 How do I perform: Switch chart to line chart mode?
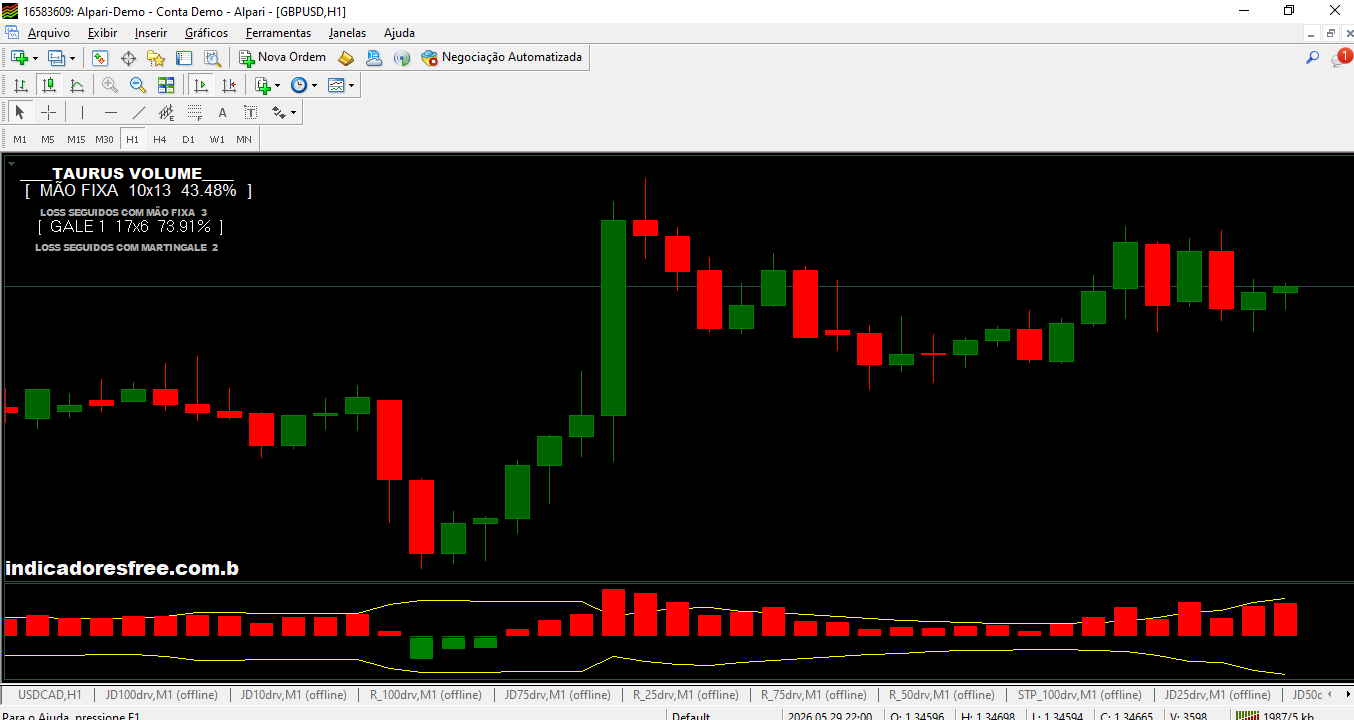76,86
